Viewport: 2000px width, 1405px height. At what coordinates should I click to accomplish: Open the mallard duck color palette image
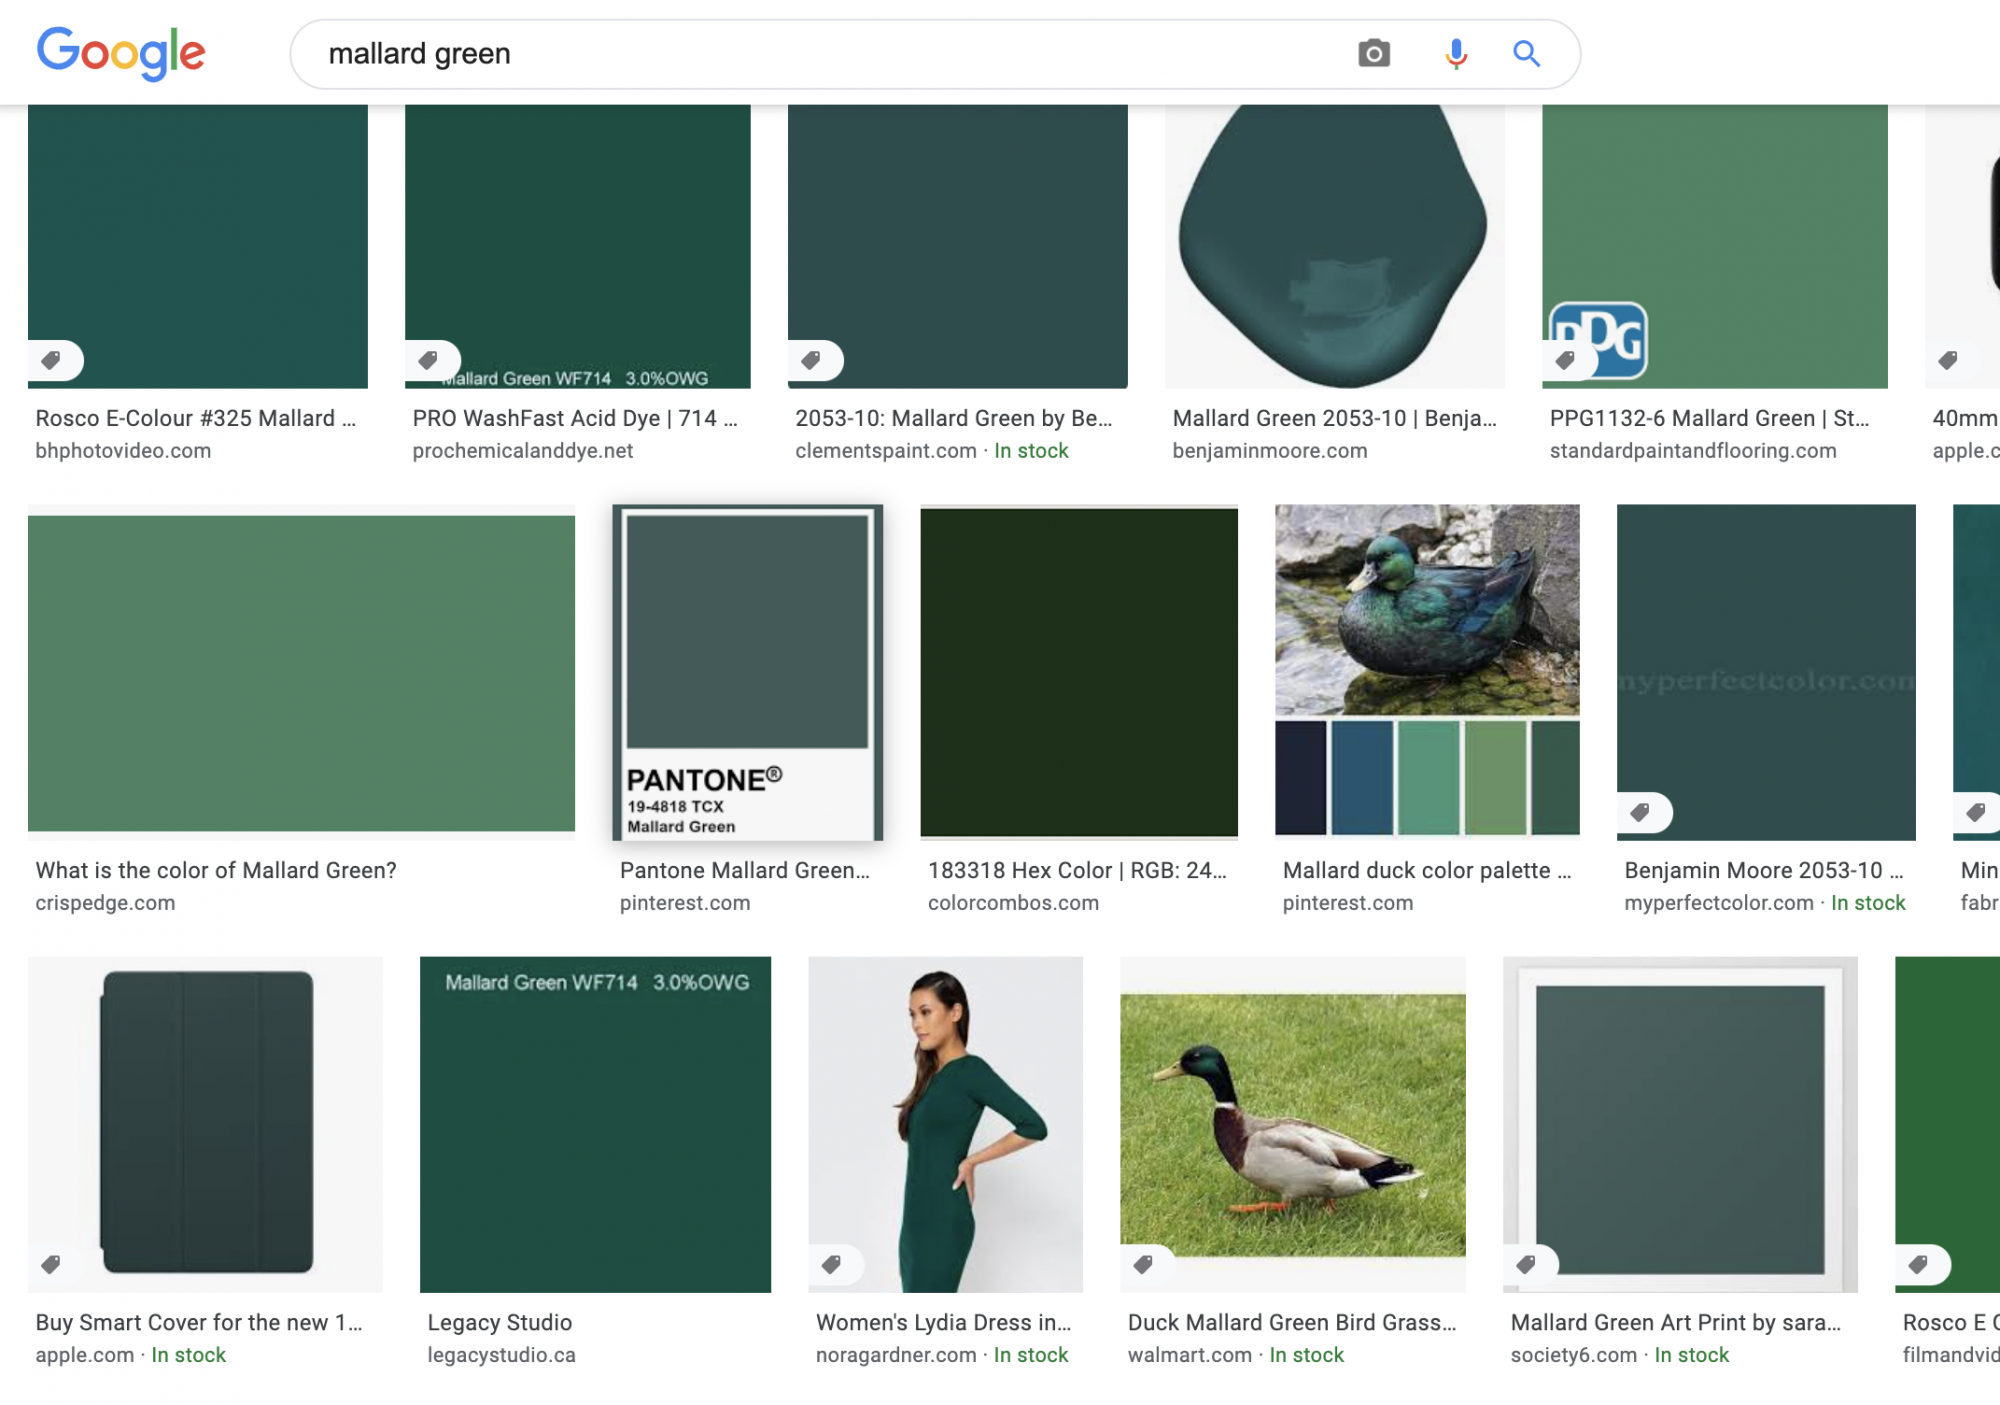[x=1427, y=668]
